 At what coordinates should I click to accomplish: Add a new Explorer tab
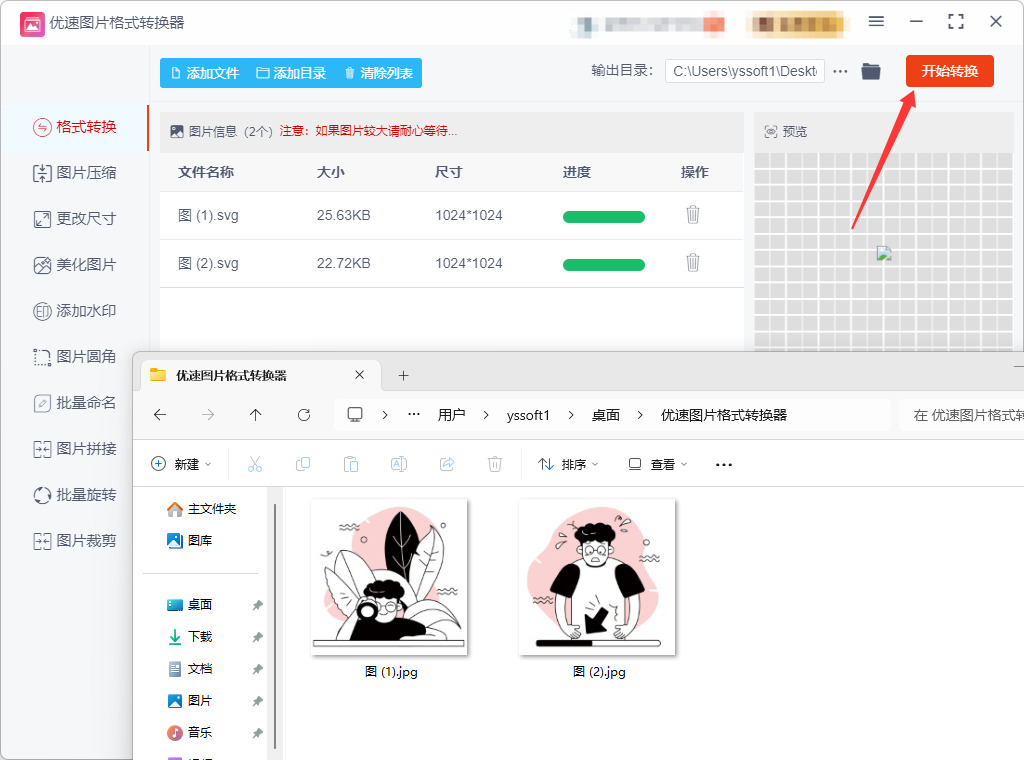click(404, 375)
